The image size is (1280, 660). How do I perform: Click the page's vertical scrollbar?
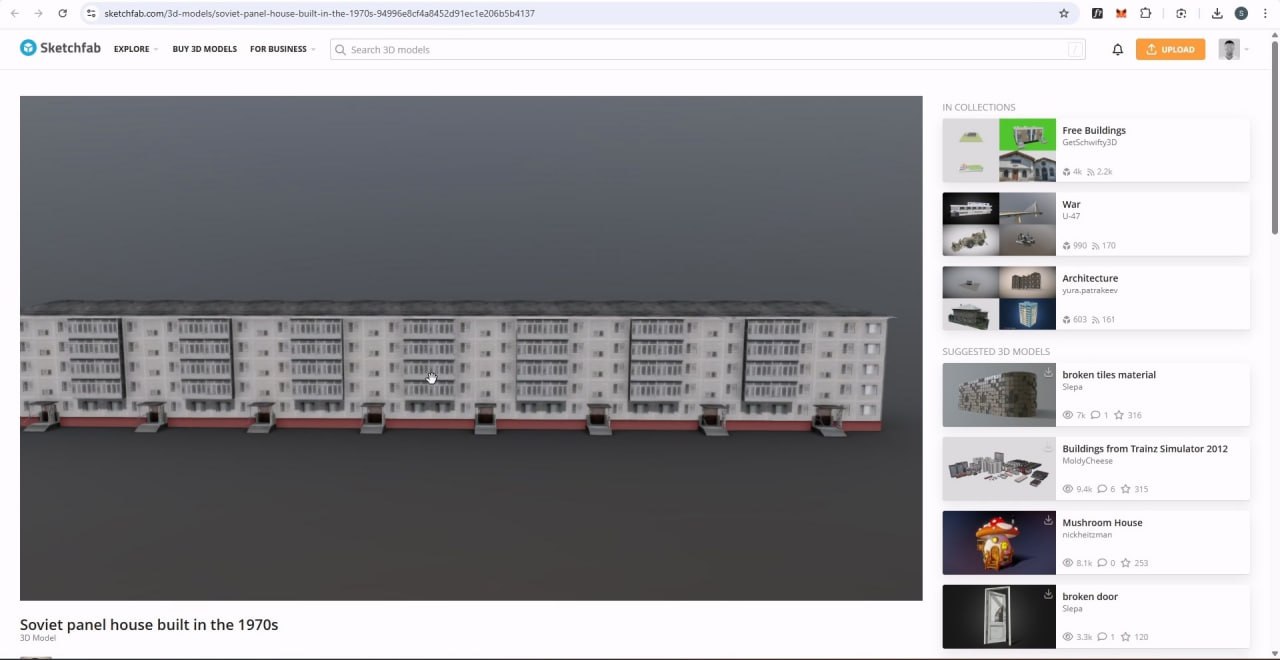click(1274, 150)
